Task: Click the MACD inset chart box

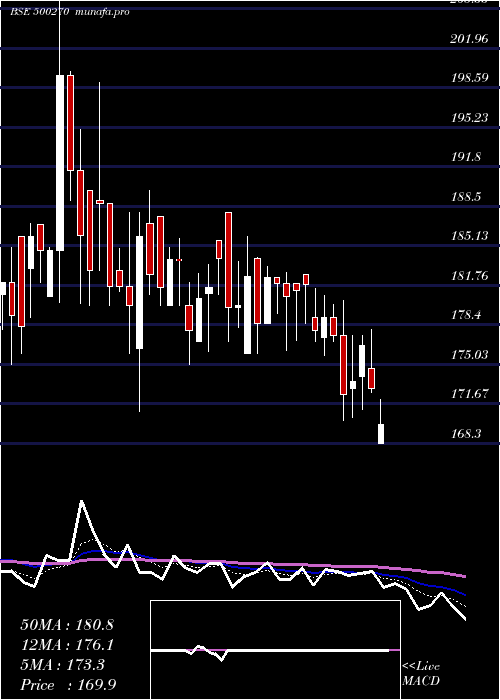Action: coord(275,650)
